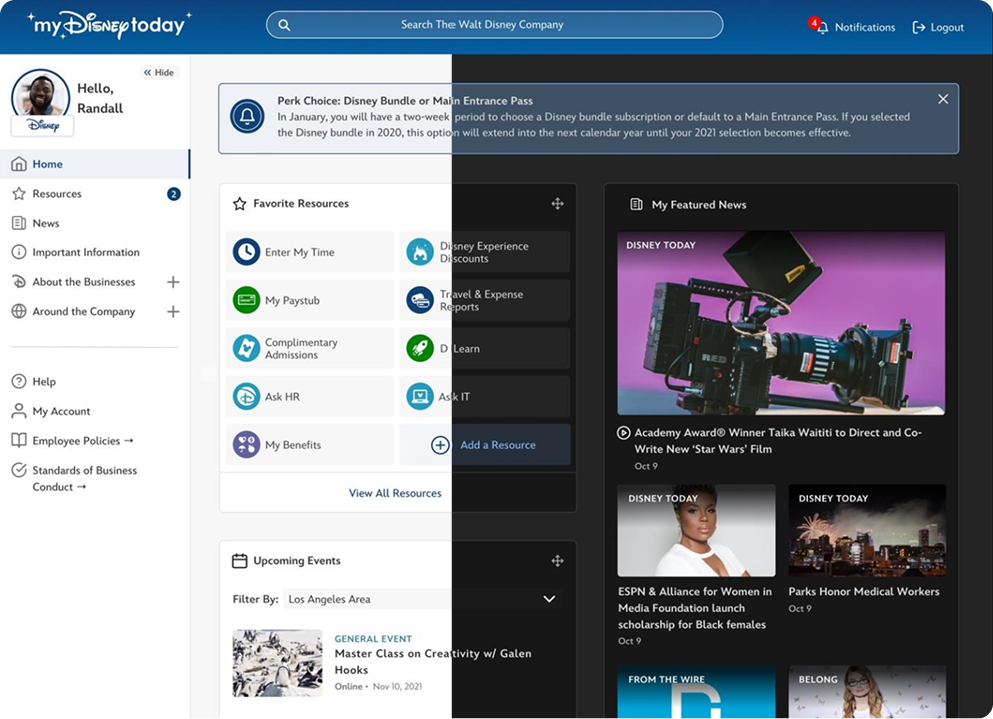Viewport: 993px width, 719px height.
Task: Select Resources in the sidebar
Action: click(x=57, y=194)
